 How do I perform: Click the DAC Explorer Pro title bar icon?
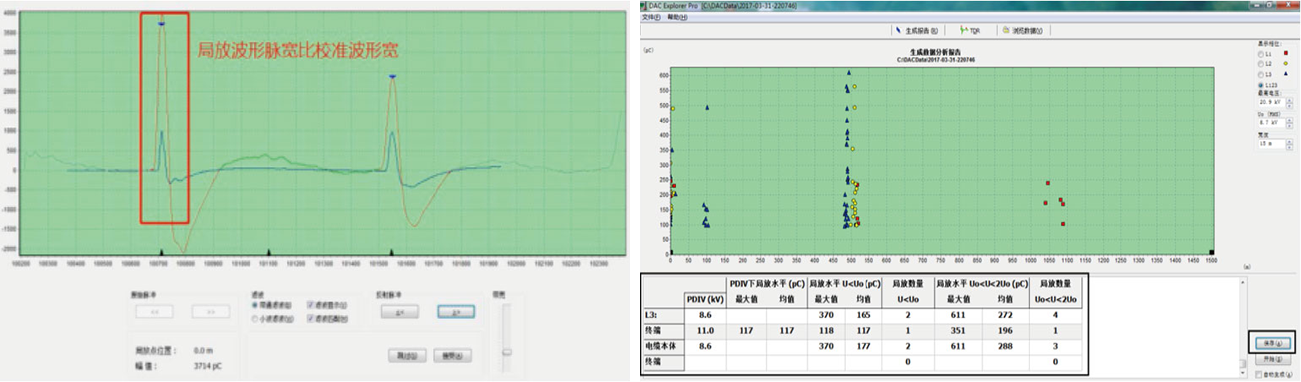pyautogui.click(x=643, y=6)
